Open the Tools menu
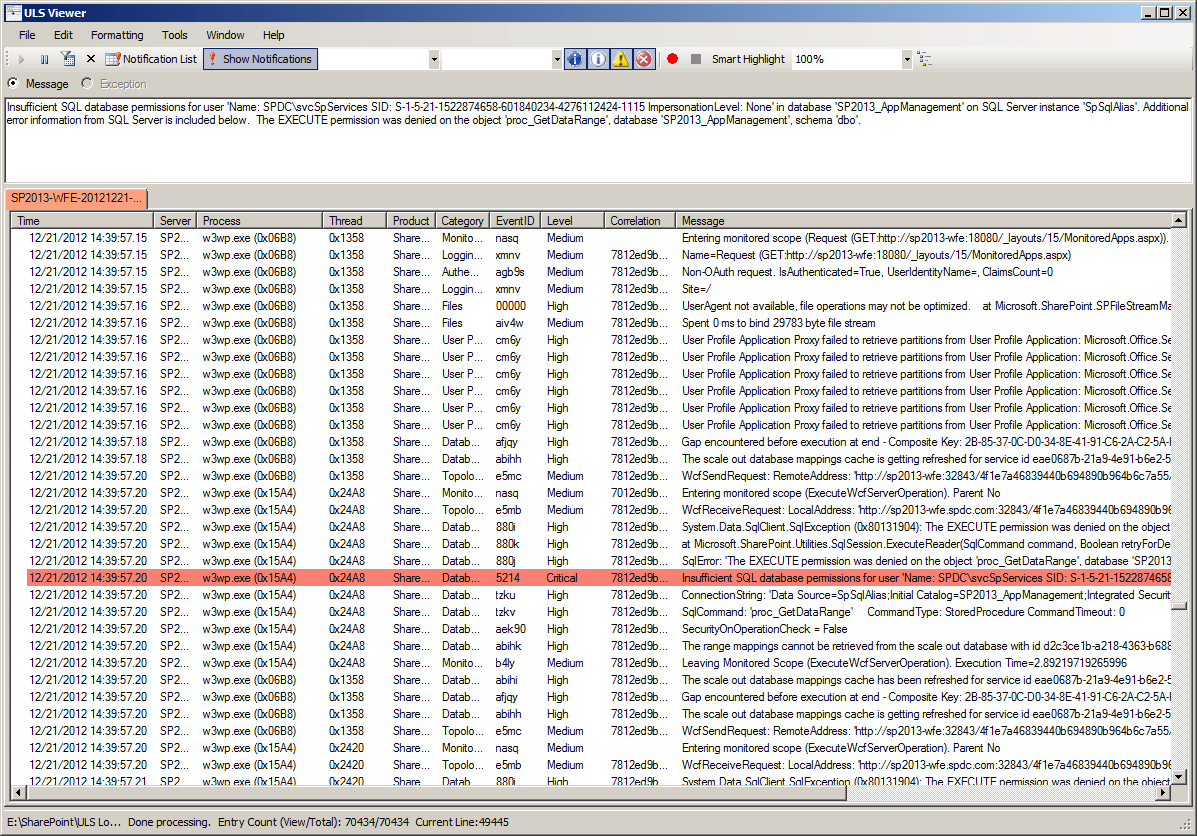The height and width of the screenshot is (836, 1197). coord(174,35)
